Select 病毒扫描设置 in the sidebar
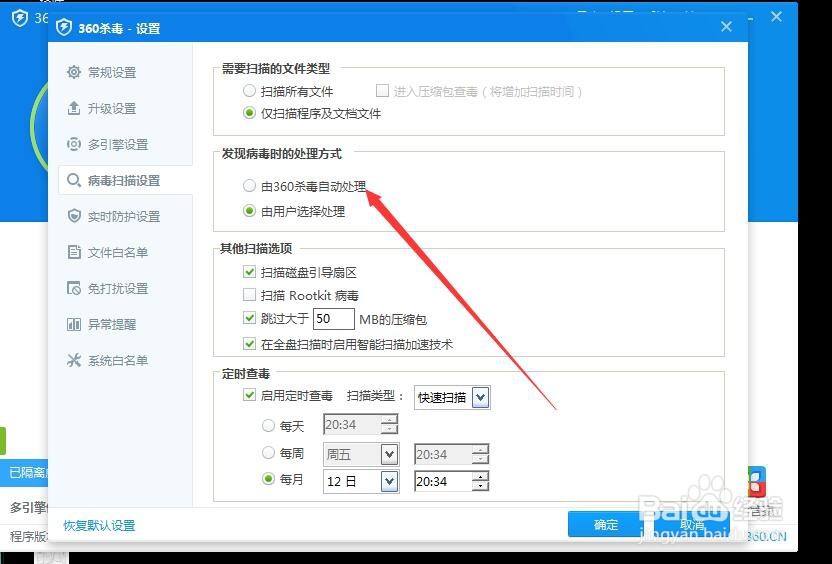Viewport: 832px width, 564px height. [125, 180]
